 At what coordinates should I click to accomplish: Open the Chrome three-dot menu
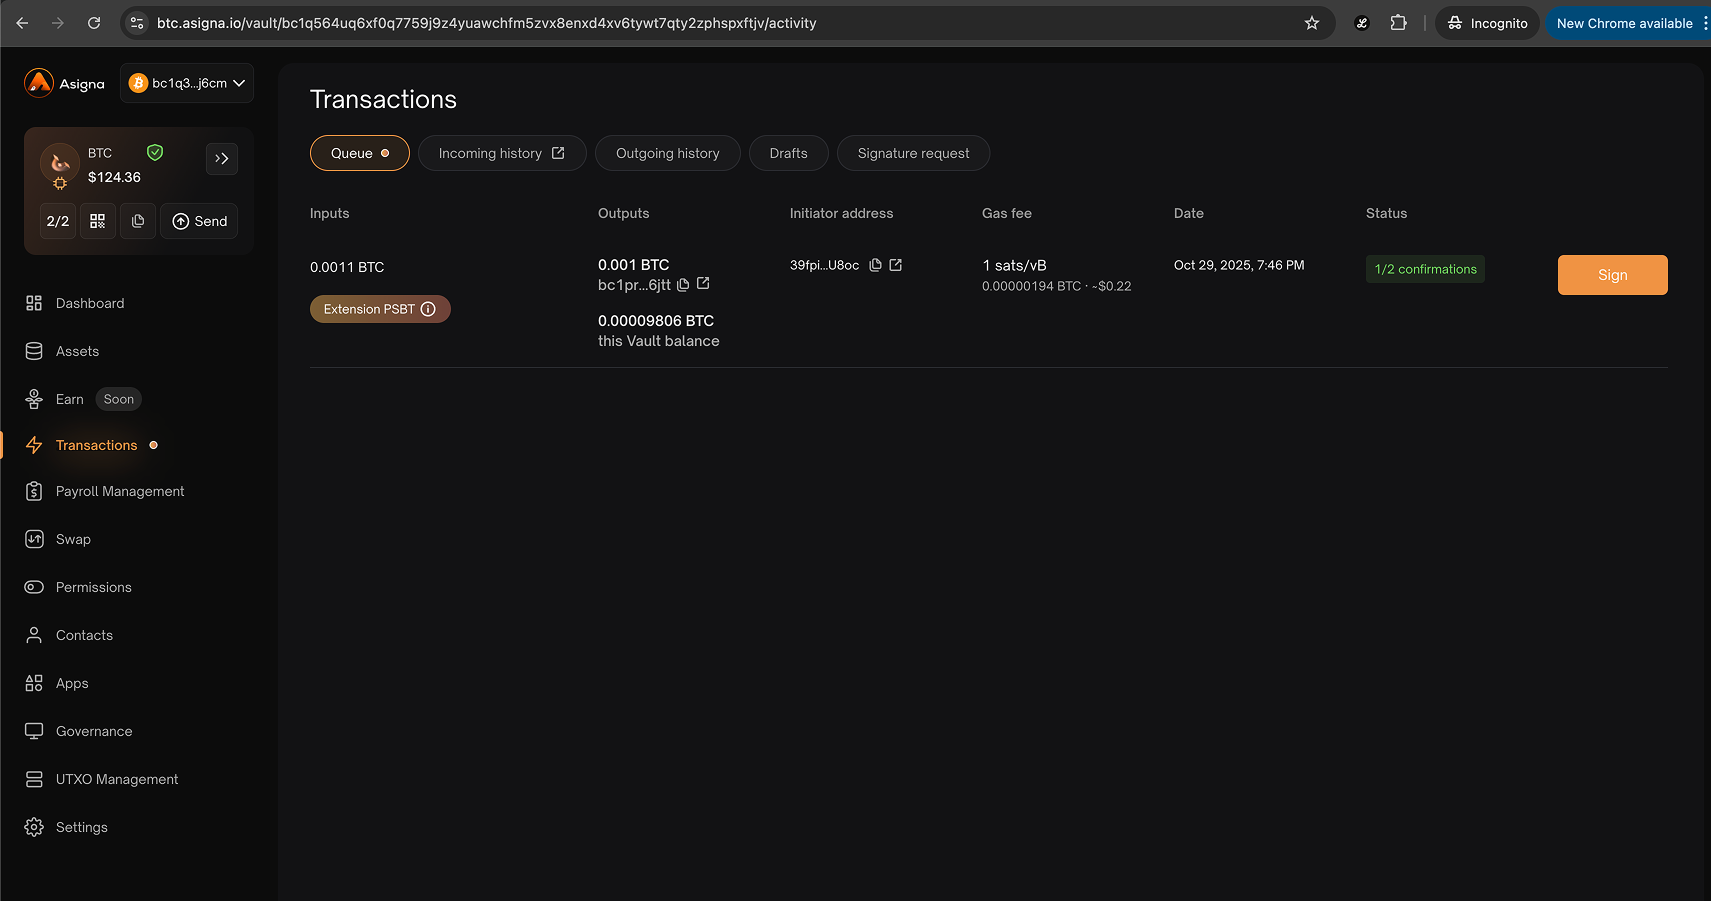[1705, 23]
